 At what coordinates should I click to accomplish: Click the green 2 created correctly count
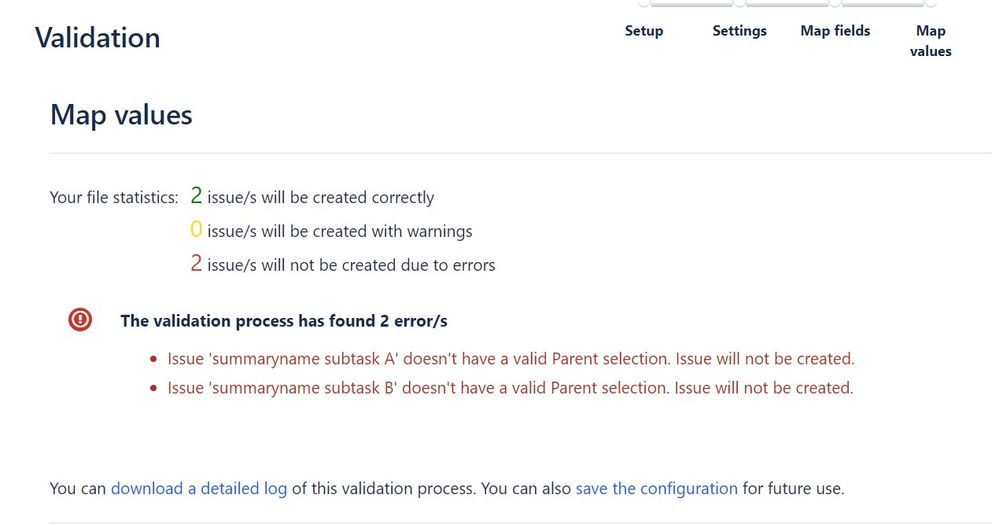[196, 196]
